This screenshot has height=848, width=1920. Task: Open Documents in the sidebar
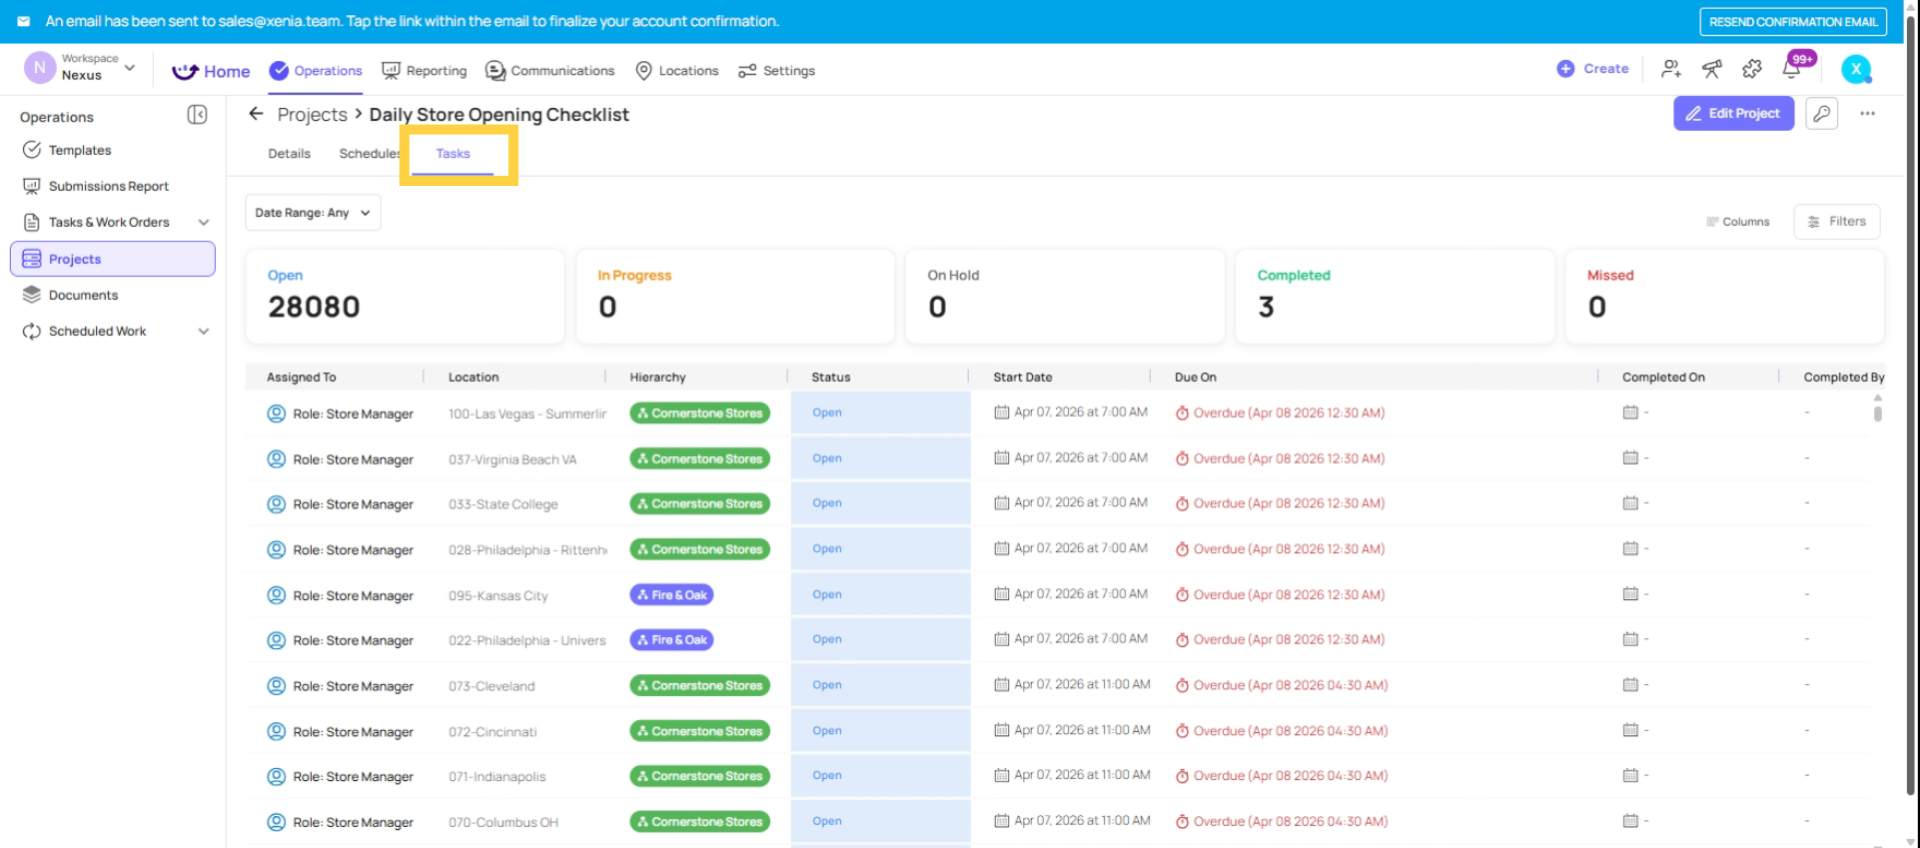tap(83, 295)
